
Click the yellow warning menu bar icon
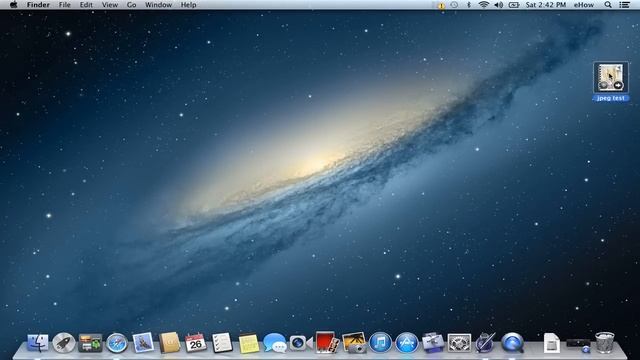point(441,5)
